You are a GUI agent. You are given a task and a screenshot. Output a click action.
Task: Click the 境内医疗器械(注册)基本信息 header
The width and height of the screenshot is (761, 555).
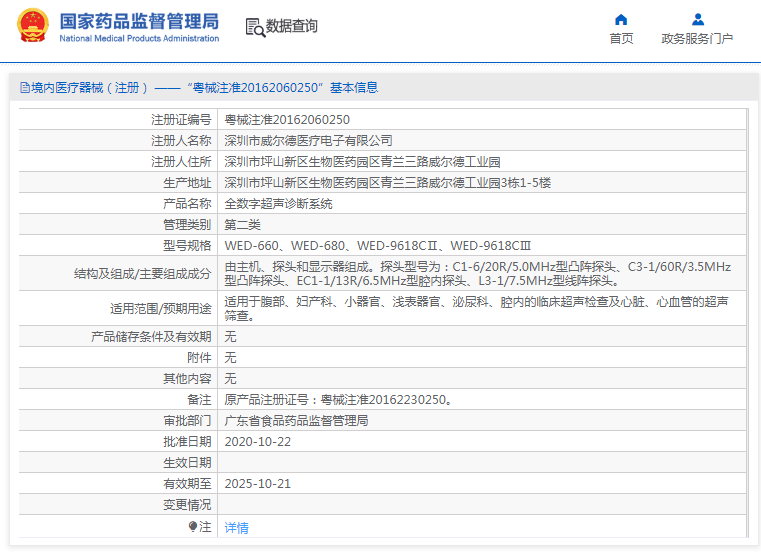(199, 88)
